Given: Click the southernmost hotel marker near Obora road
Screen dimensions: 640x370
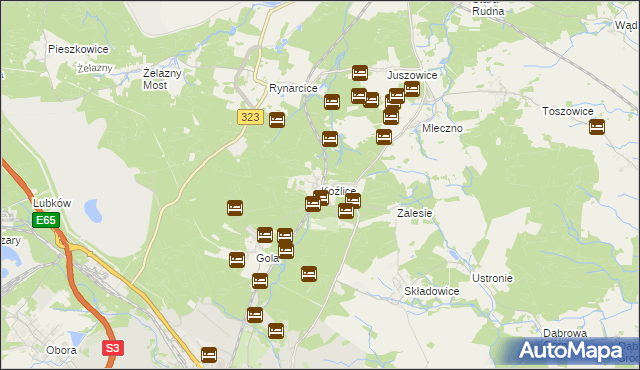Looking at the screenshot, I should point(209,355).
